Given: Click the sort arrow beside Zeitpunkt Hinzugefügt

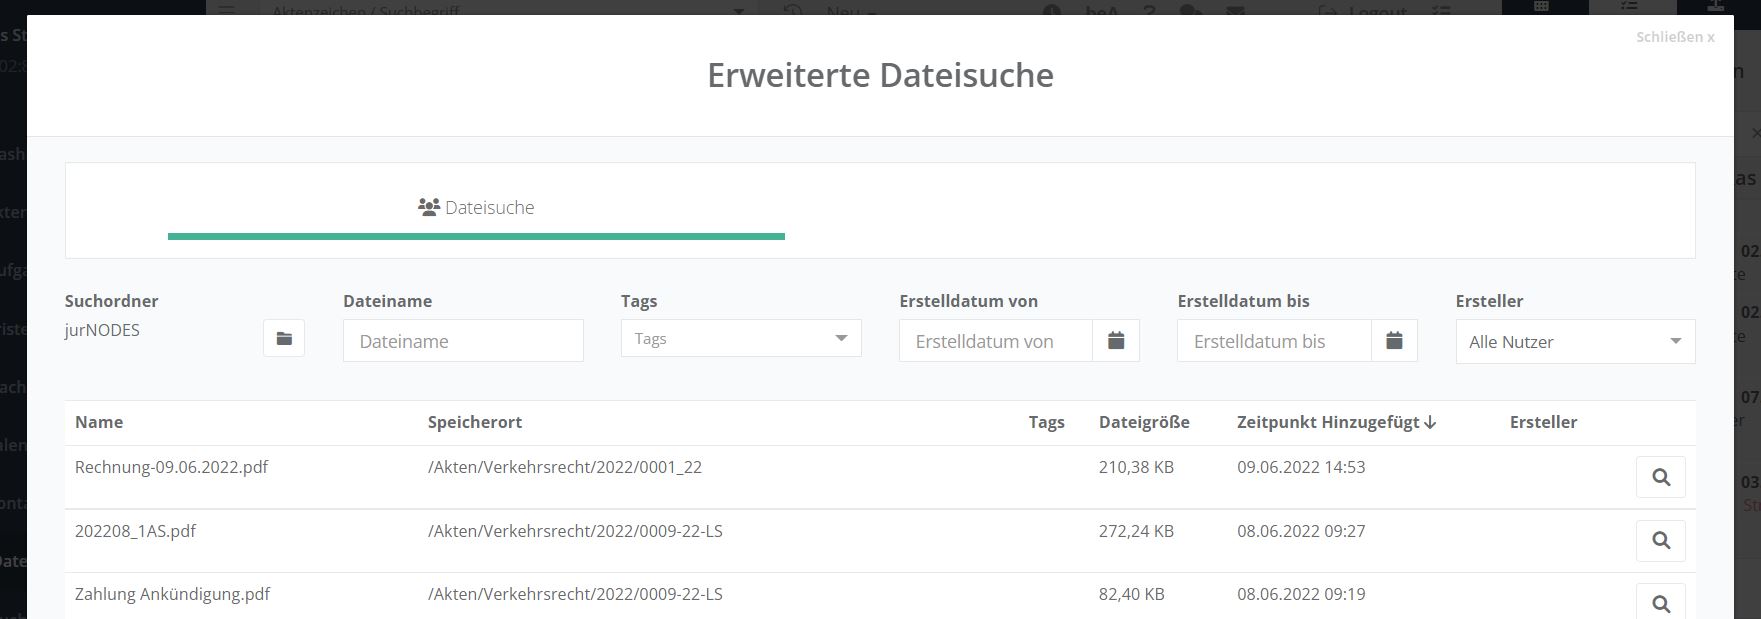Looking at the screenshot, I should pyautogui.click(x=1430, y=423).
